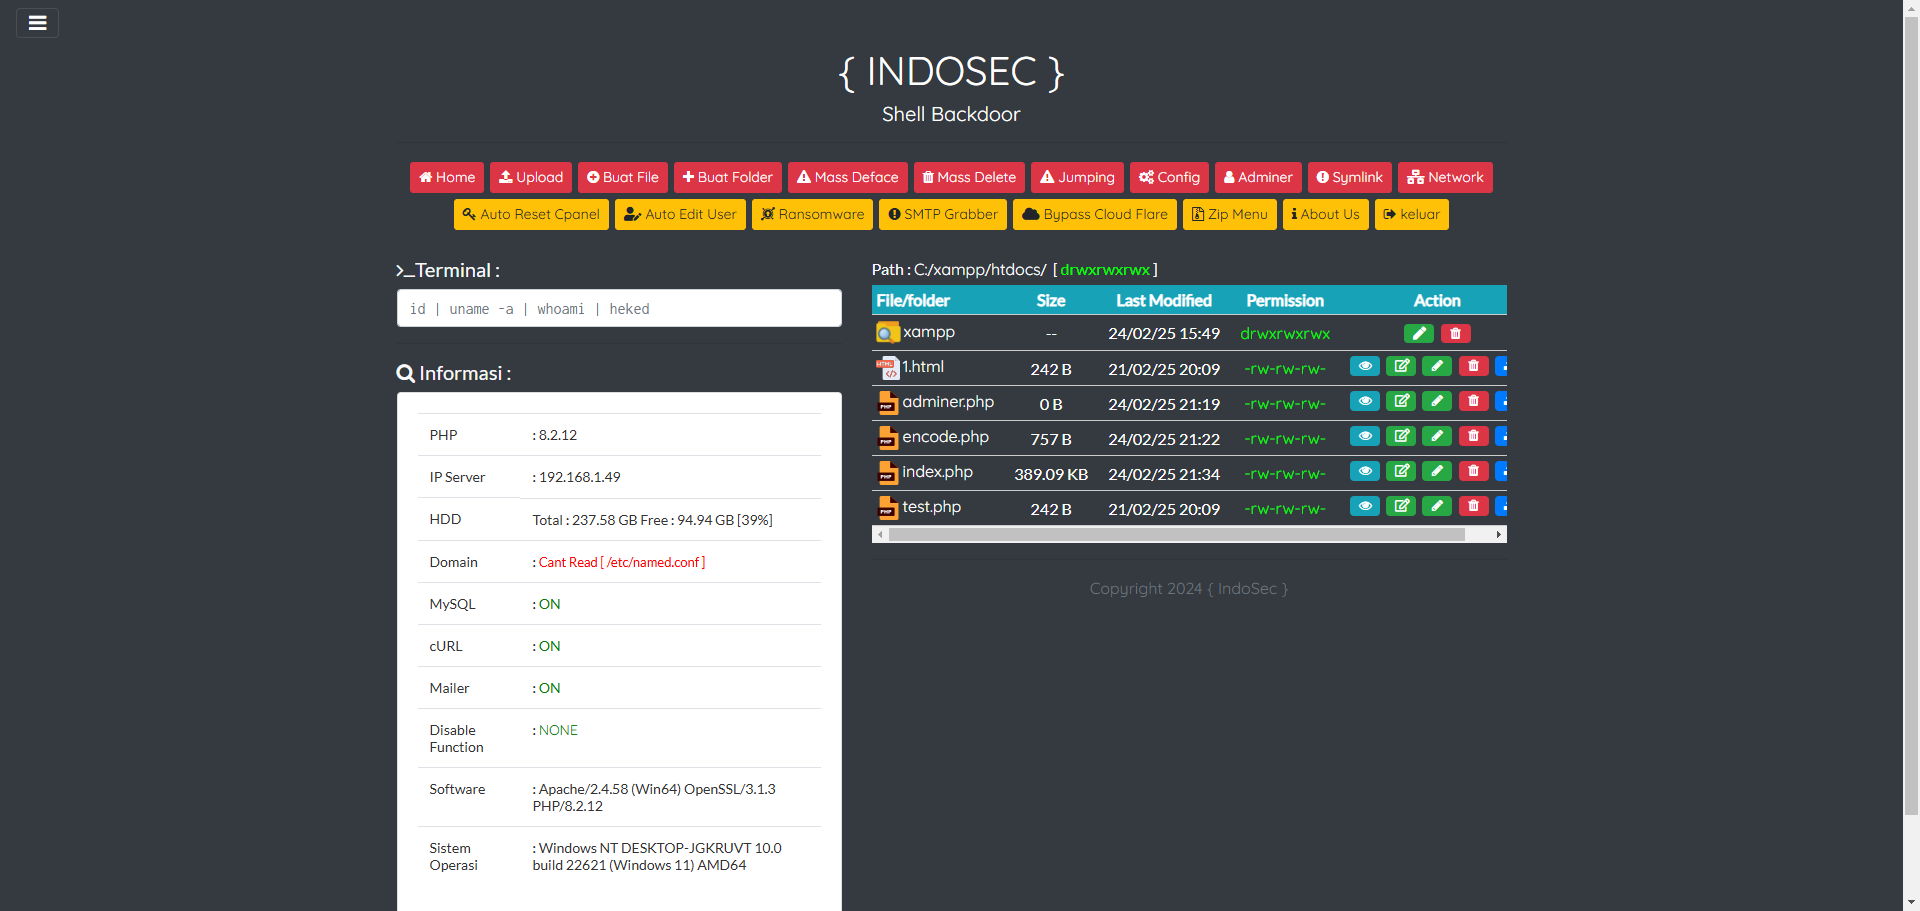
Task: Open the xampp folder in the file list
Action: tap(929, 332)
